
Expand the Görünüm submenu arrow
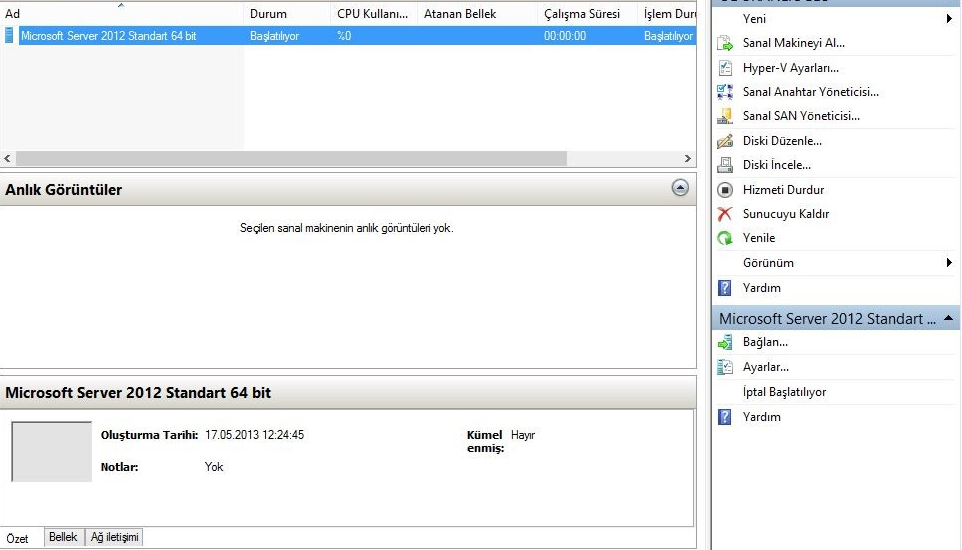[x=949, y=263]
